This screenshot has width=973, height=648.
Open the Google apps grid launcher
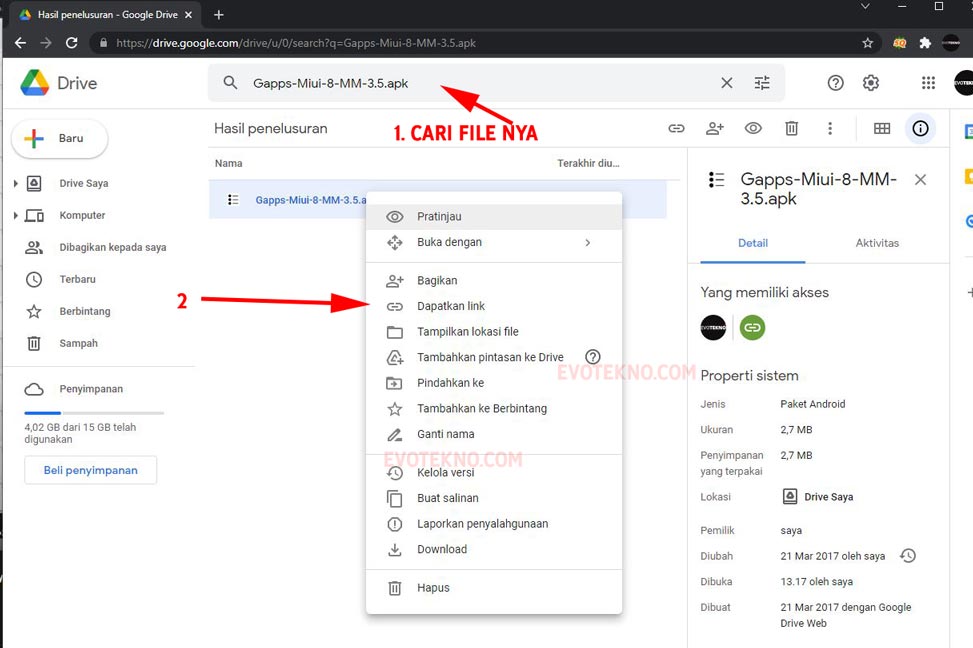tap(928, 83)
